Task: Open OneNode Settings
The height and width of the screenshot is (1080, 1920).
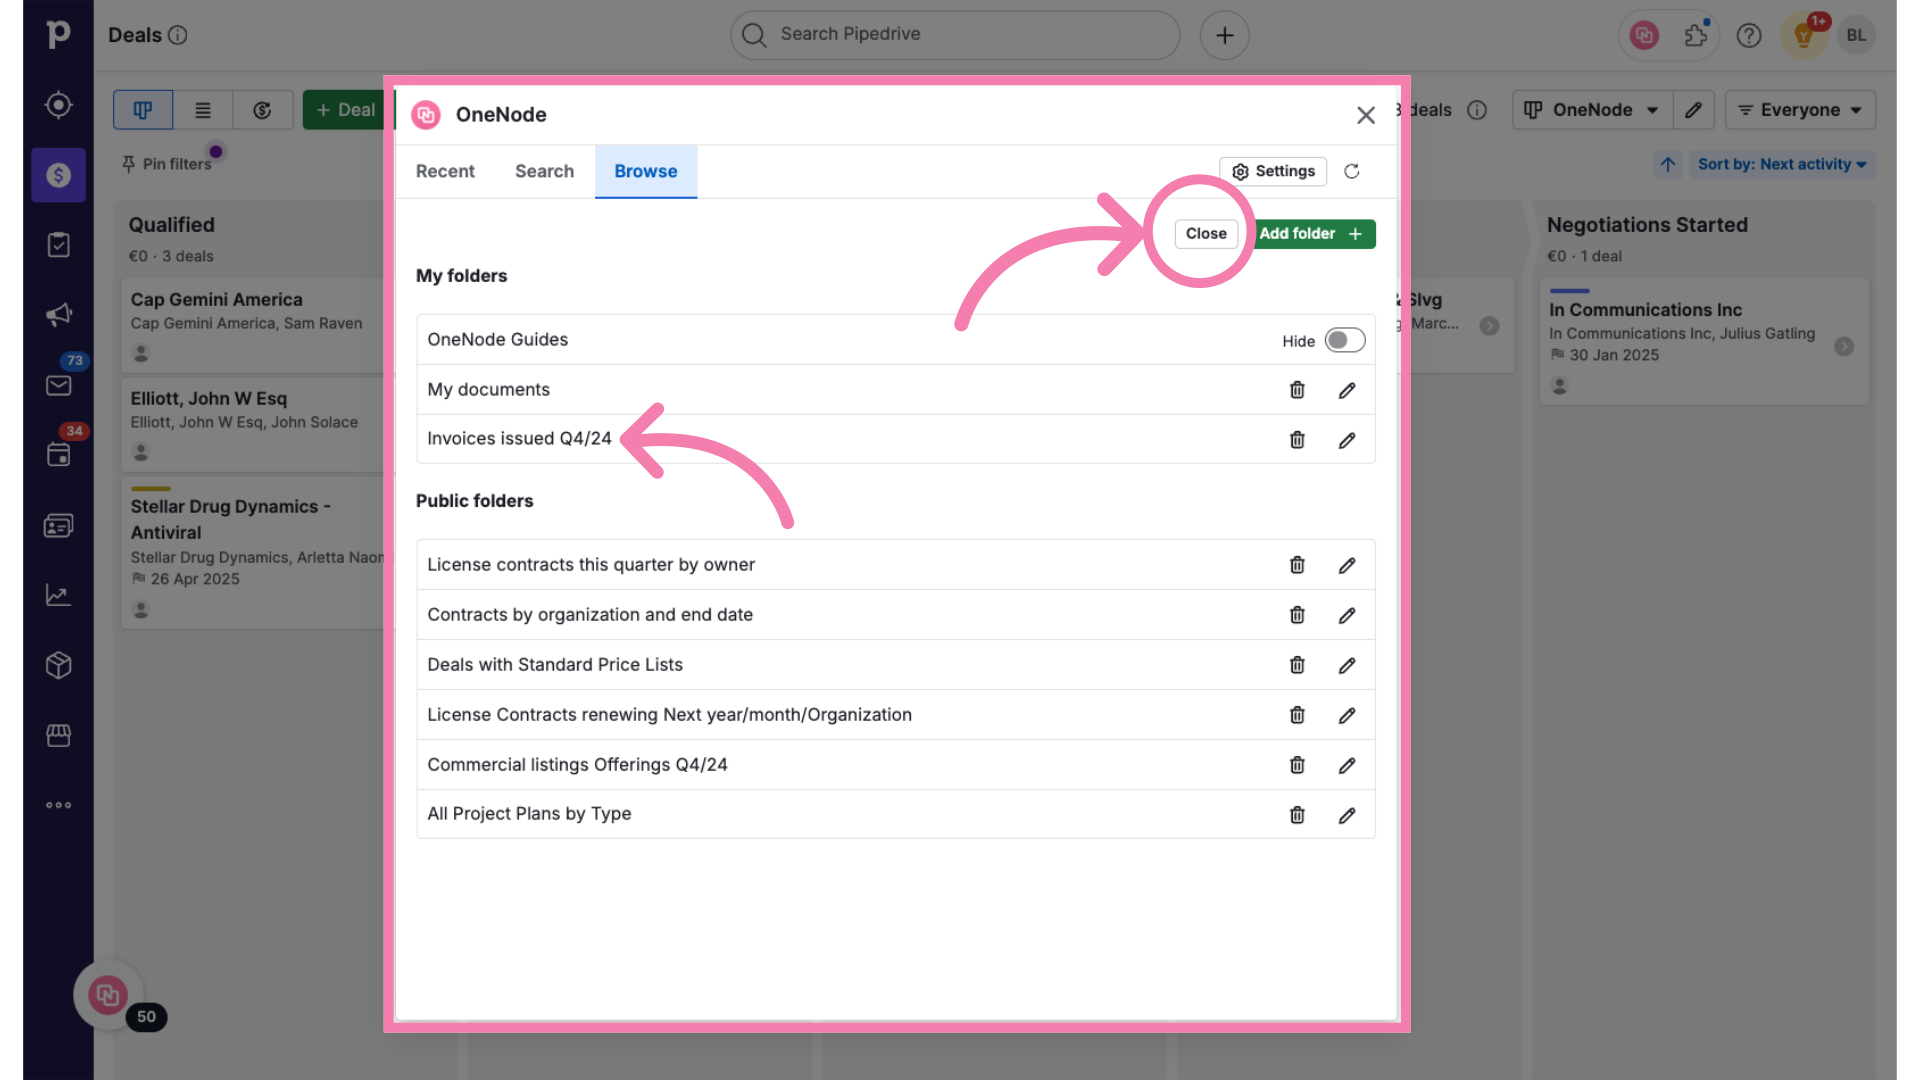Action: (x=1273, y=171)
